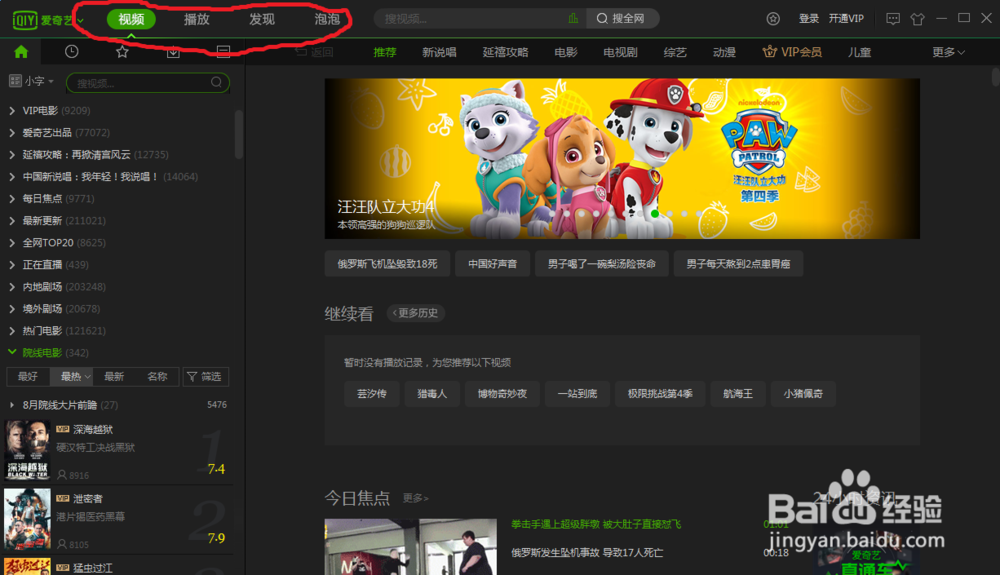Sort list by 最新
The image size is (1000, 575).
point(114,377)
